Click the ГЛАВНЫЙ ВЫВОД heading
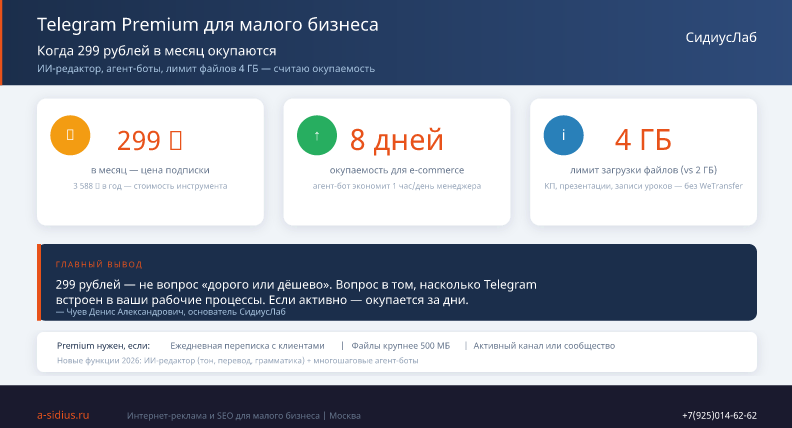 [x=99, y=264]
